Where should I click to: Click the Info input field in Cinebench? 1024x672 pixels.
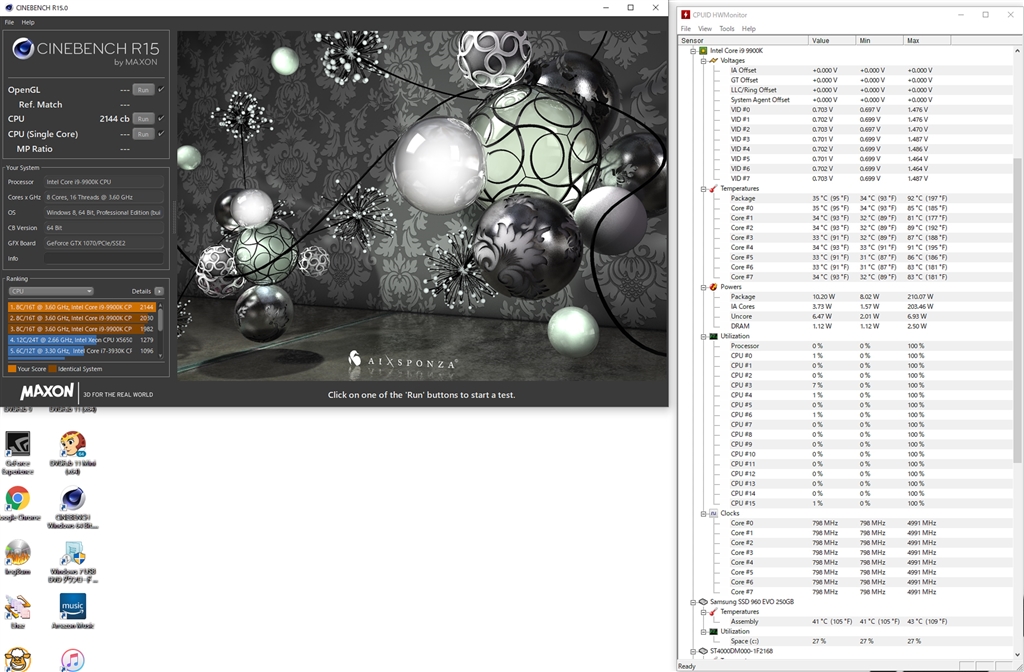click(x=104, y=258)
